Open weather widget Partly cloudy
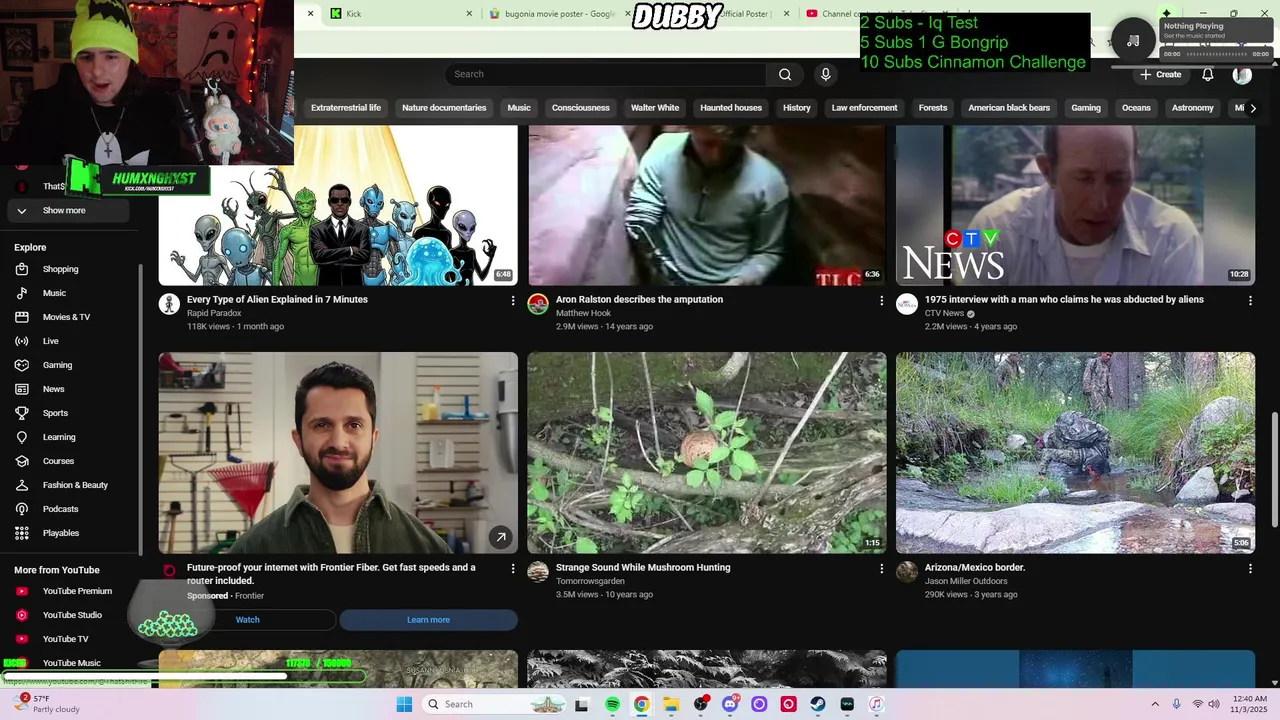This screenshot has width=1280, height=720. 45,704
